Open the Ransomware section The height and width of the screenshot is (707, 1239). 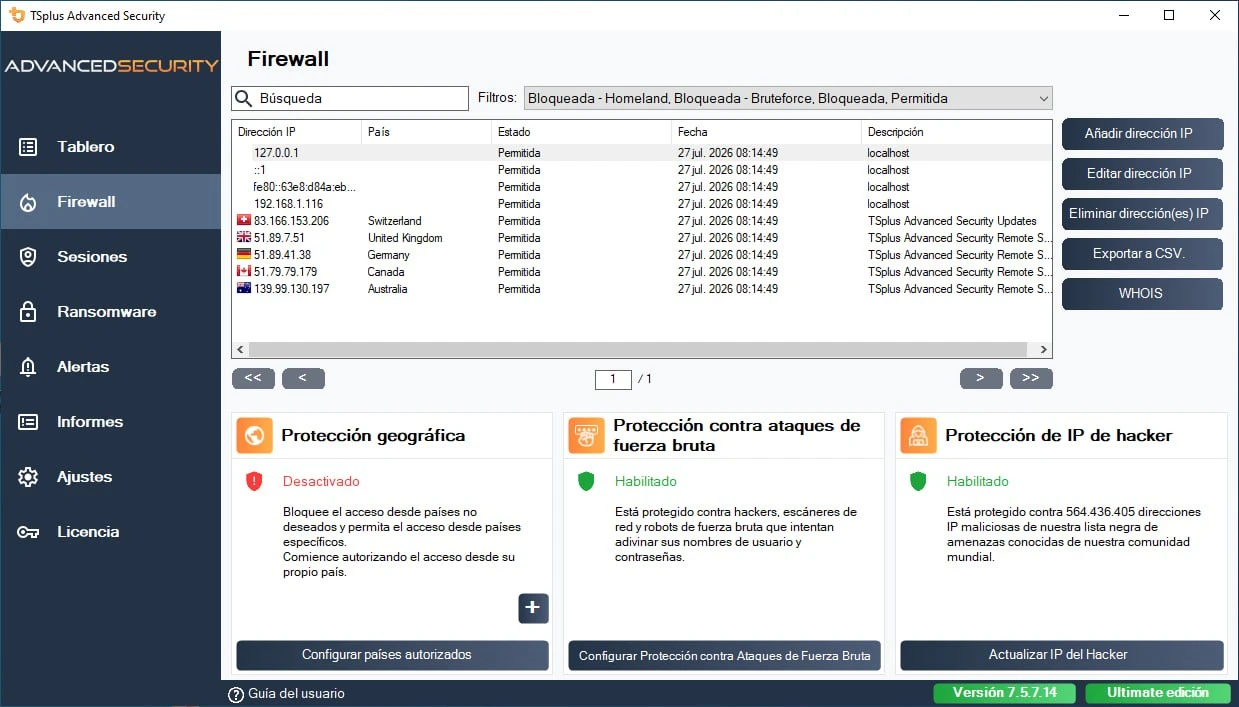click(x=110, y=312)
